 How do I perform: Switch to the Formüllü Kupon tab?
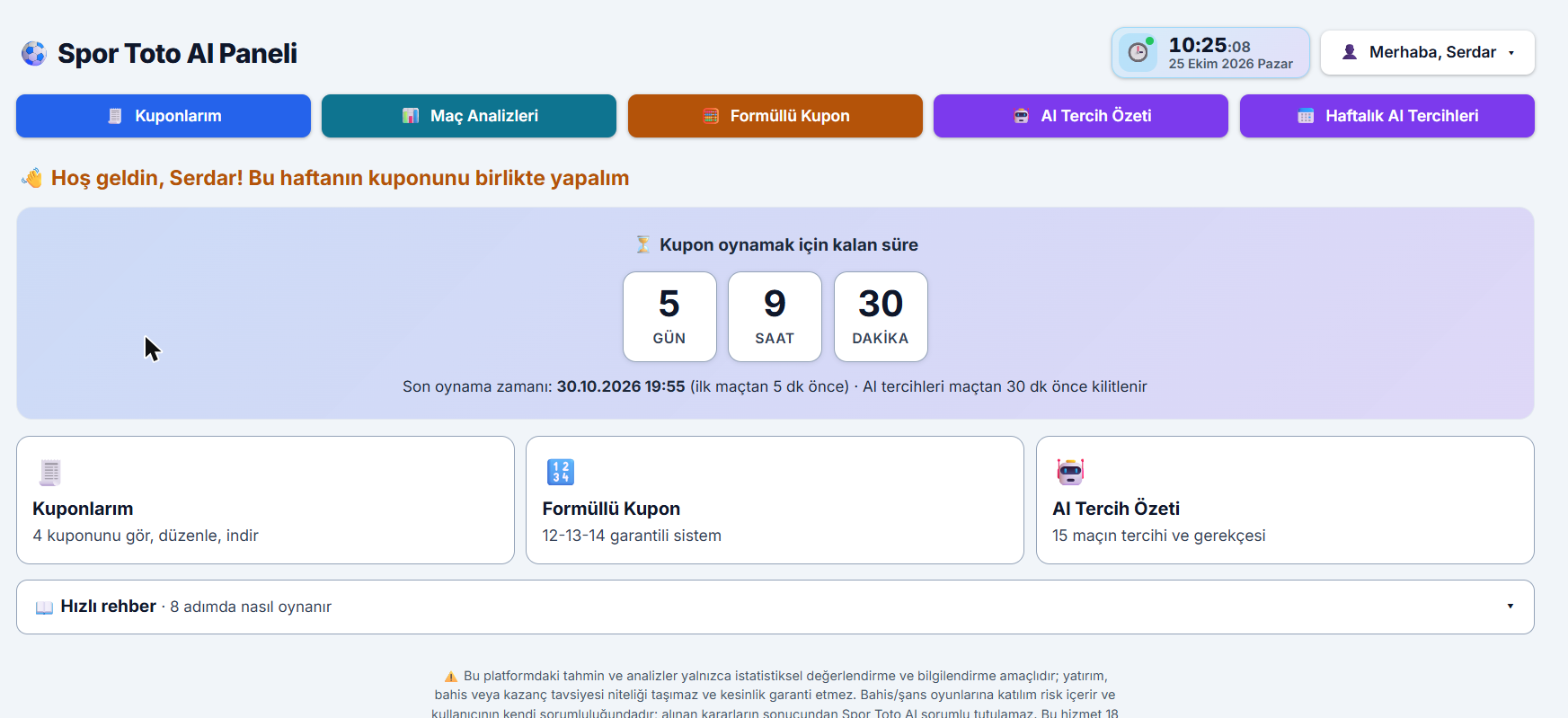click(x=775, y=116)
